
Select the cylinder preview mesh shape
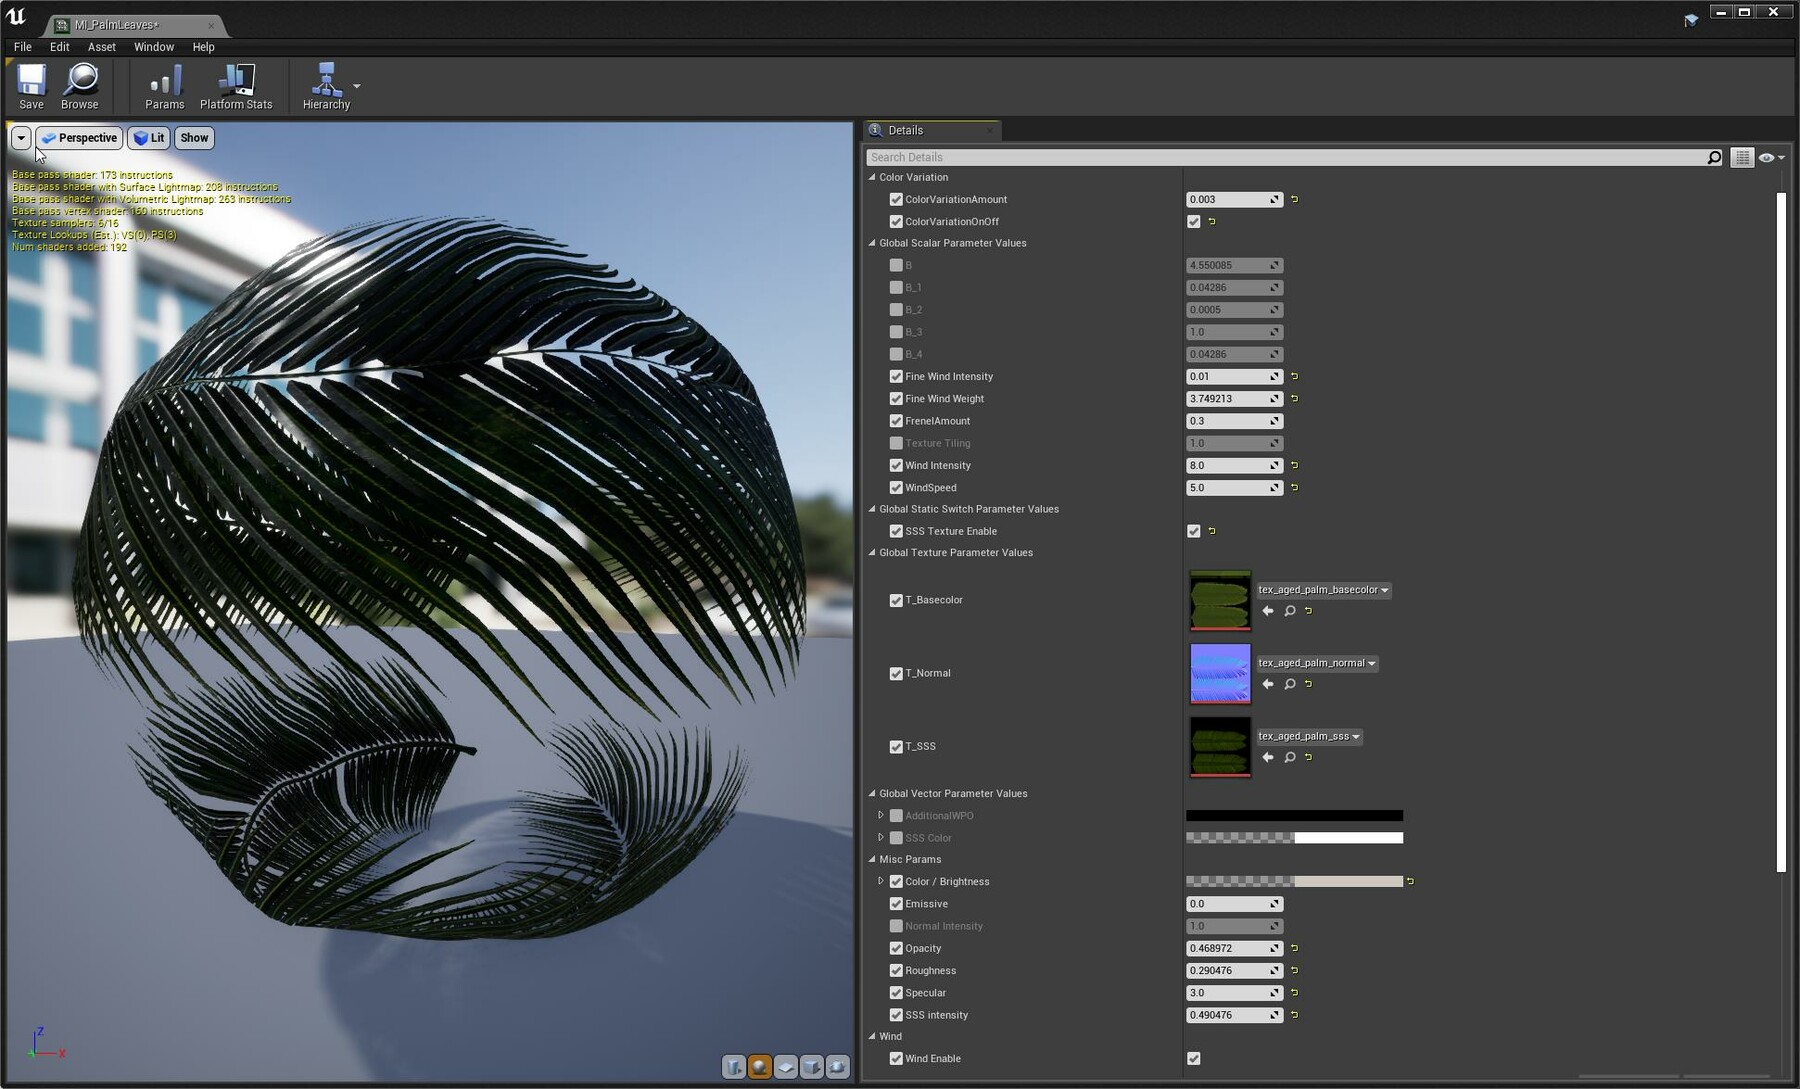733,1066
